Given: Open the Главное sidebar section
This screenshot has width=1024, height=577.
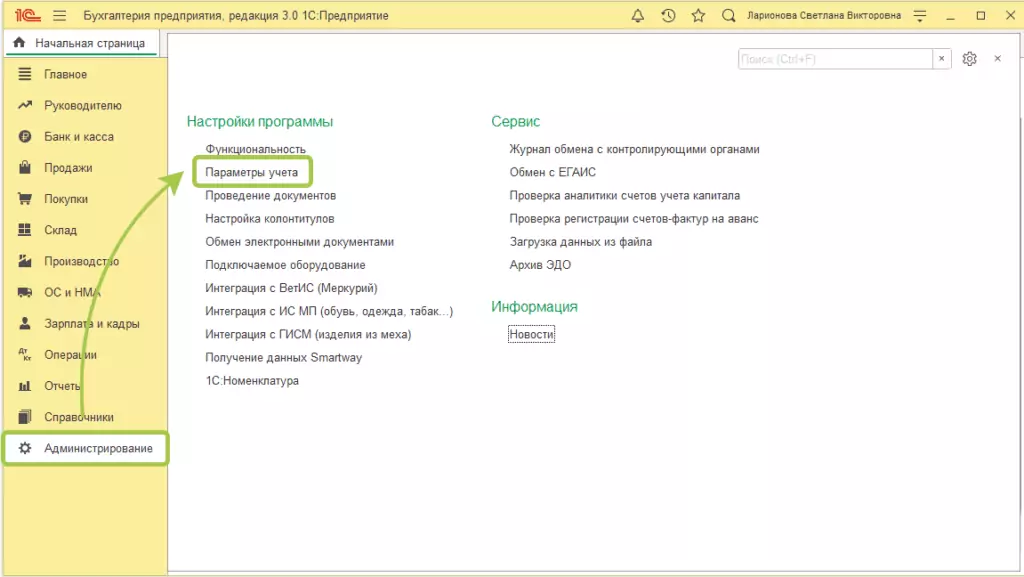Looking at the screenshot, I should pyautogui.click(x=65, y=75).
